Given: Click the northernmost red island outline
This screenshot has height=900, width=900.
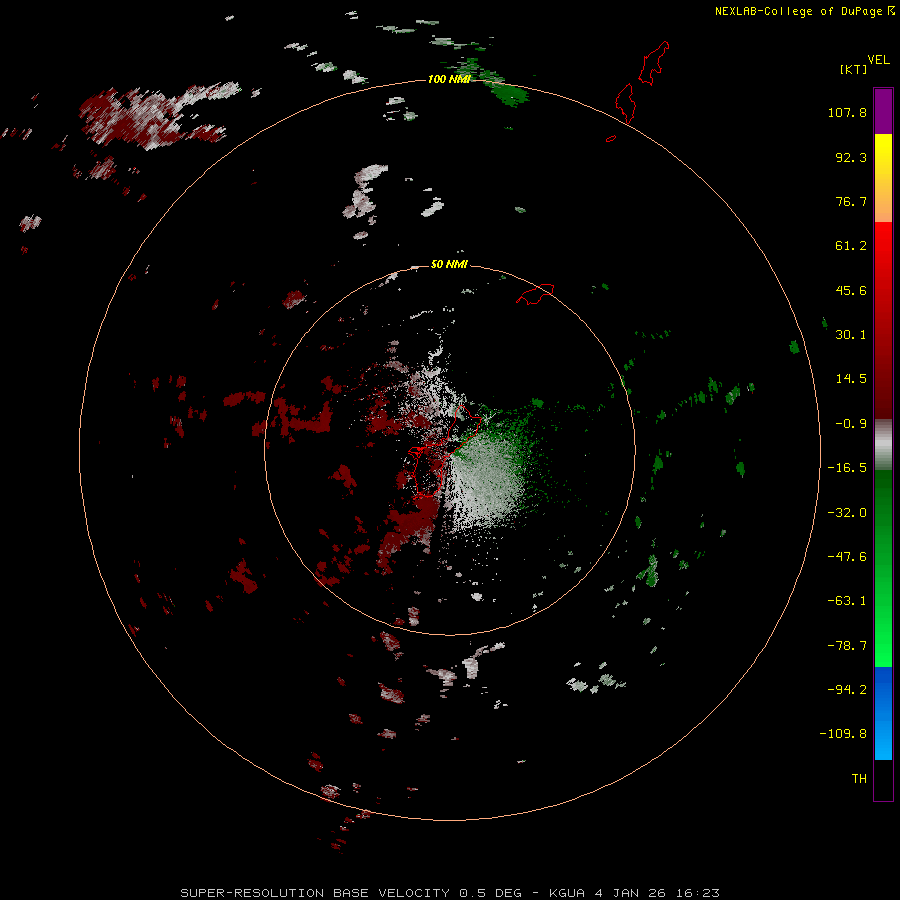Looking at the screenshot, I should [655, 63].
